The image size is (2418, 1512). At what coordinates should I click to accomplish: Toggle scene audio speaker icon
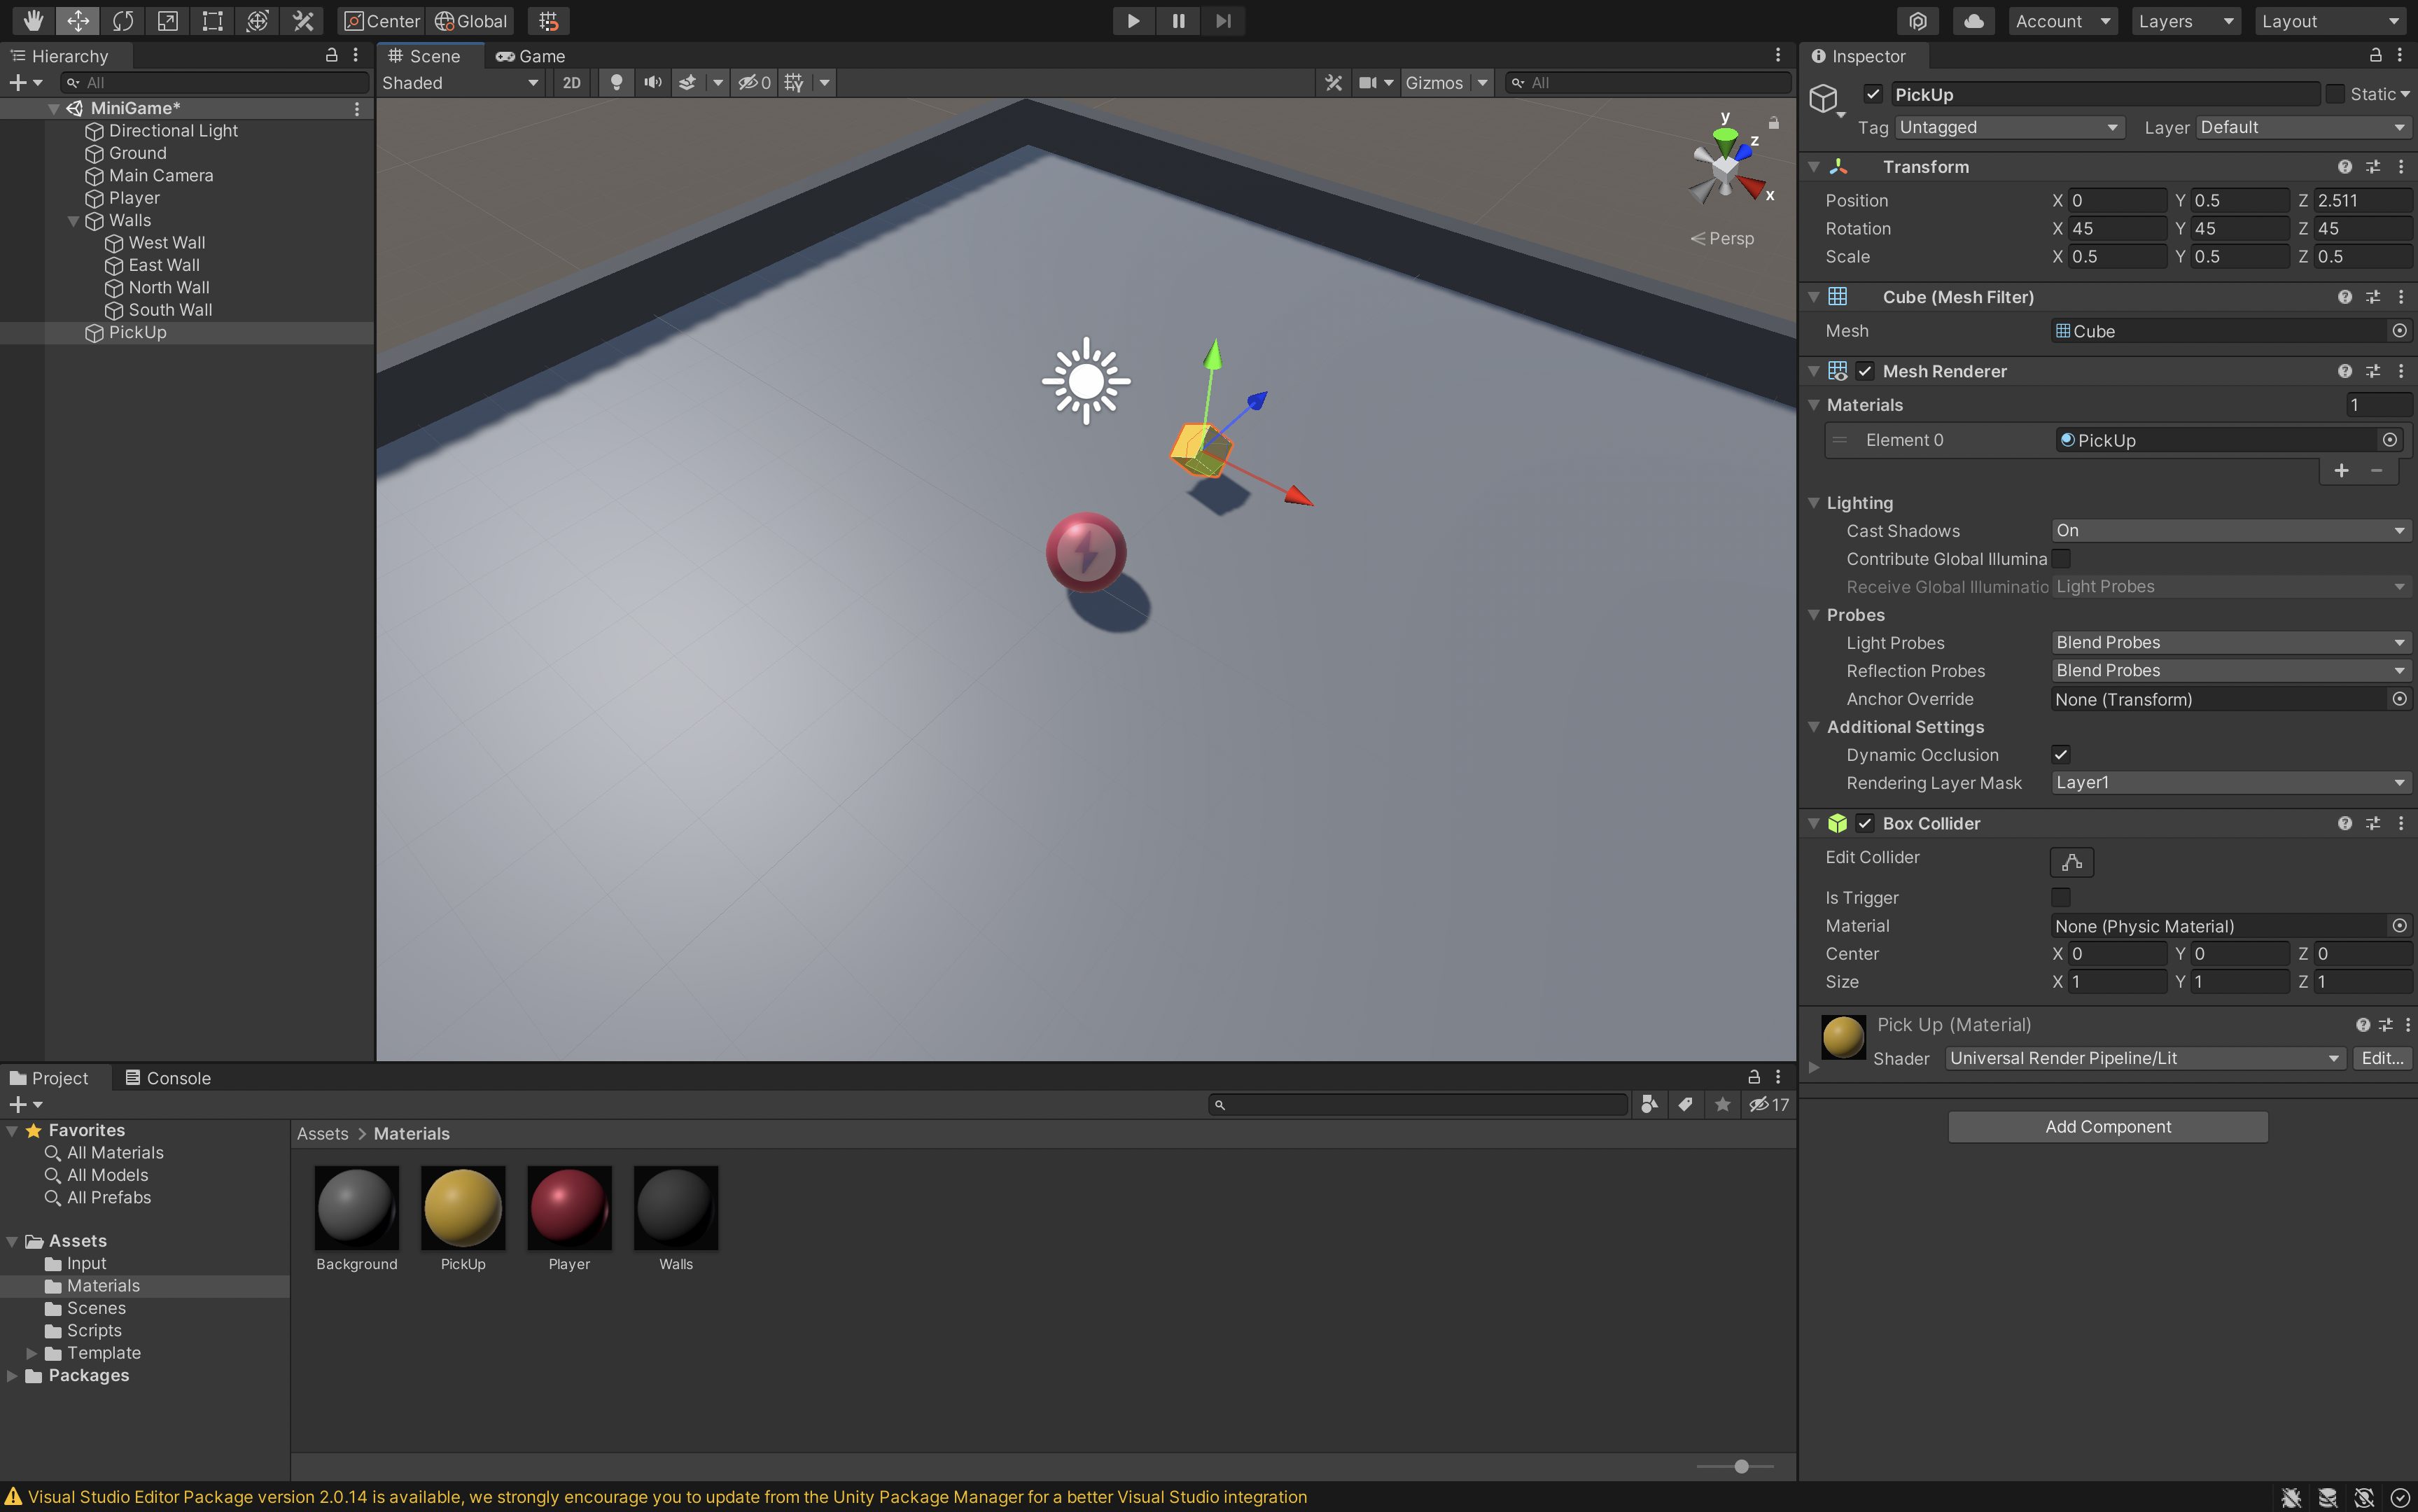[652, 83]
